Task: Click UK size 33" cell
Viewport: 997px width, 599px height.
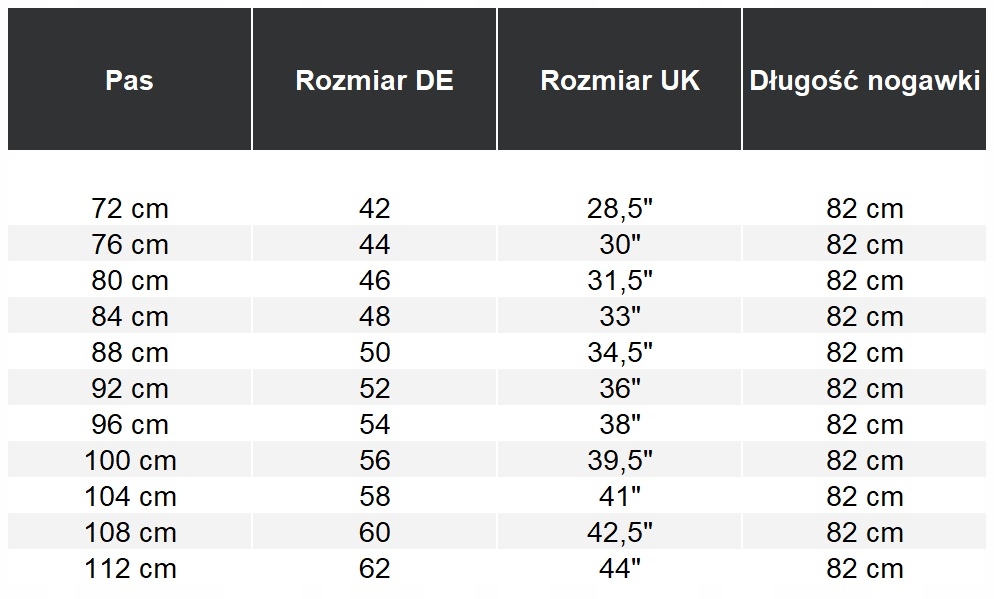Action: point(620,317)
